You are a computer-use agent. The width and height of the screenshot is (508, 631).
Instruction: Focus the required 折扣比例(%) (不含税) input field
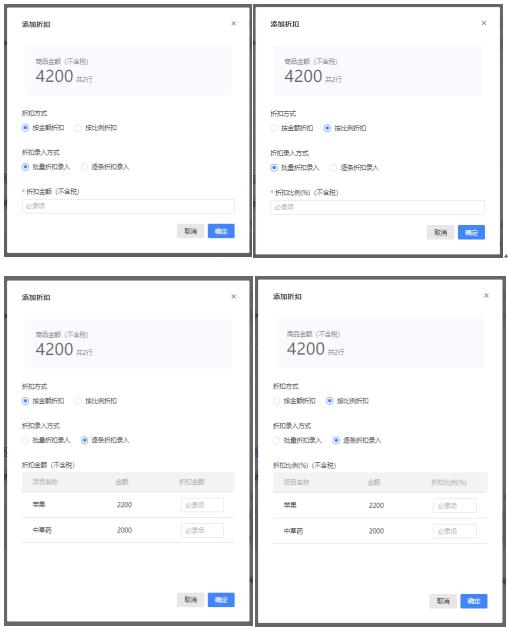378,207
